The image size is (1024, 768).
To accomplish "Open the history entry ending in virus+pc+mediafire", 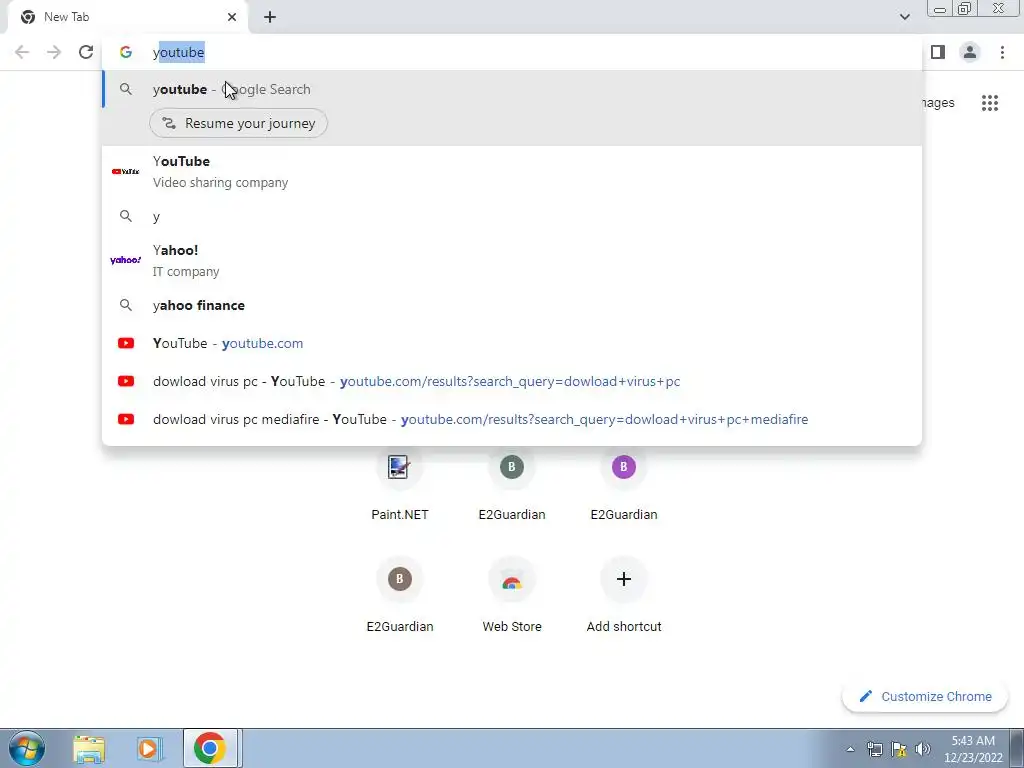I will tap(512, 419).
